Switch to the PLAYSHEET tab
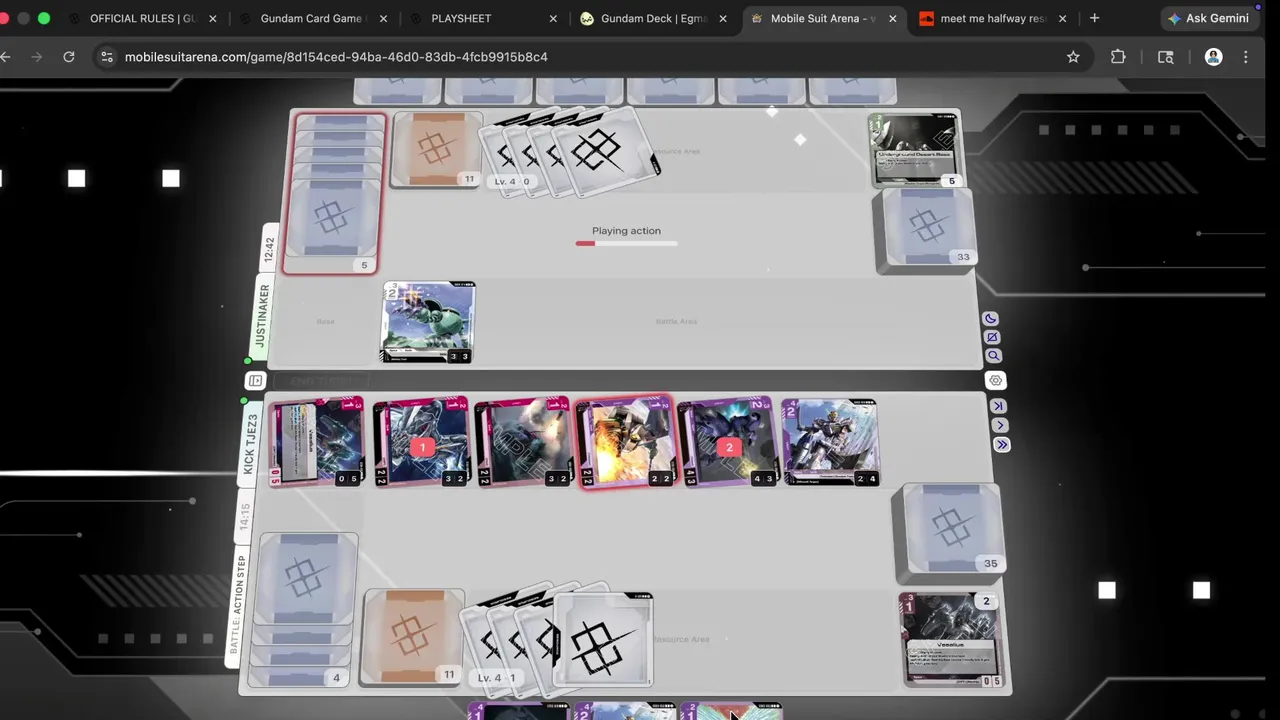1280x720 pixels. point(461,18)
